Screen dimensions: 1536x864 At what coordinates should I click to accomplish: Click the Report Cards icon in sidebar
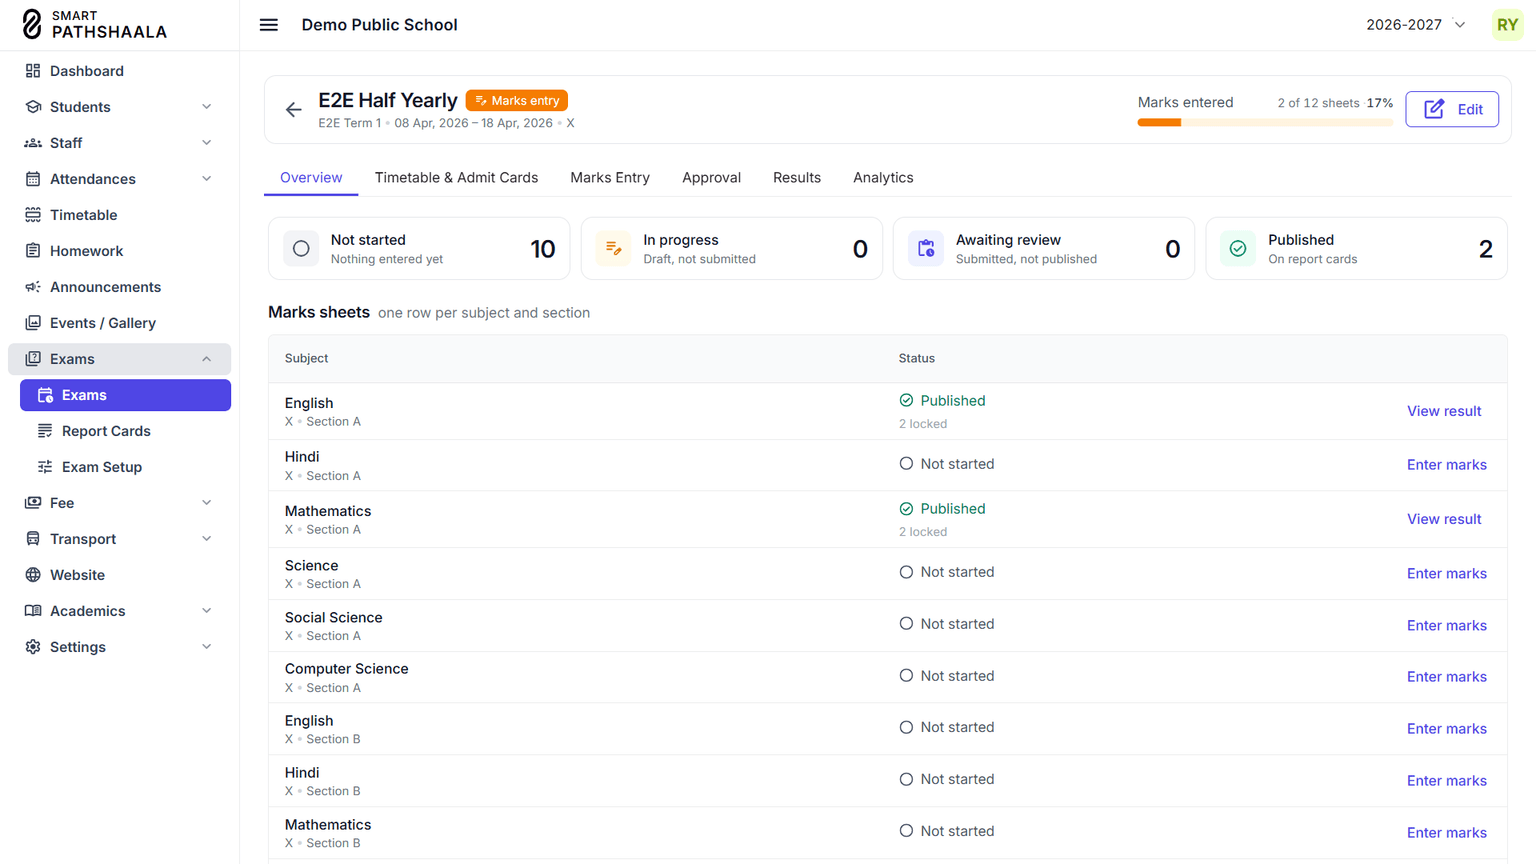[x=45, y=431]
